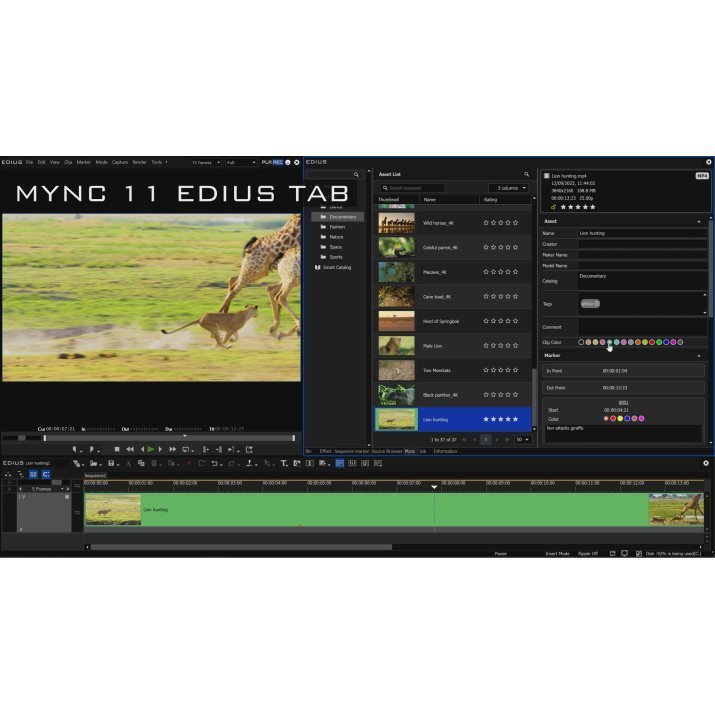Open the Full dropdown in the player header
Screen dimensions: 715x715
point(241,162)
